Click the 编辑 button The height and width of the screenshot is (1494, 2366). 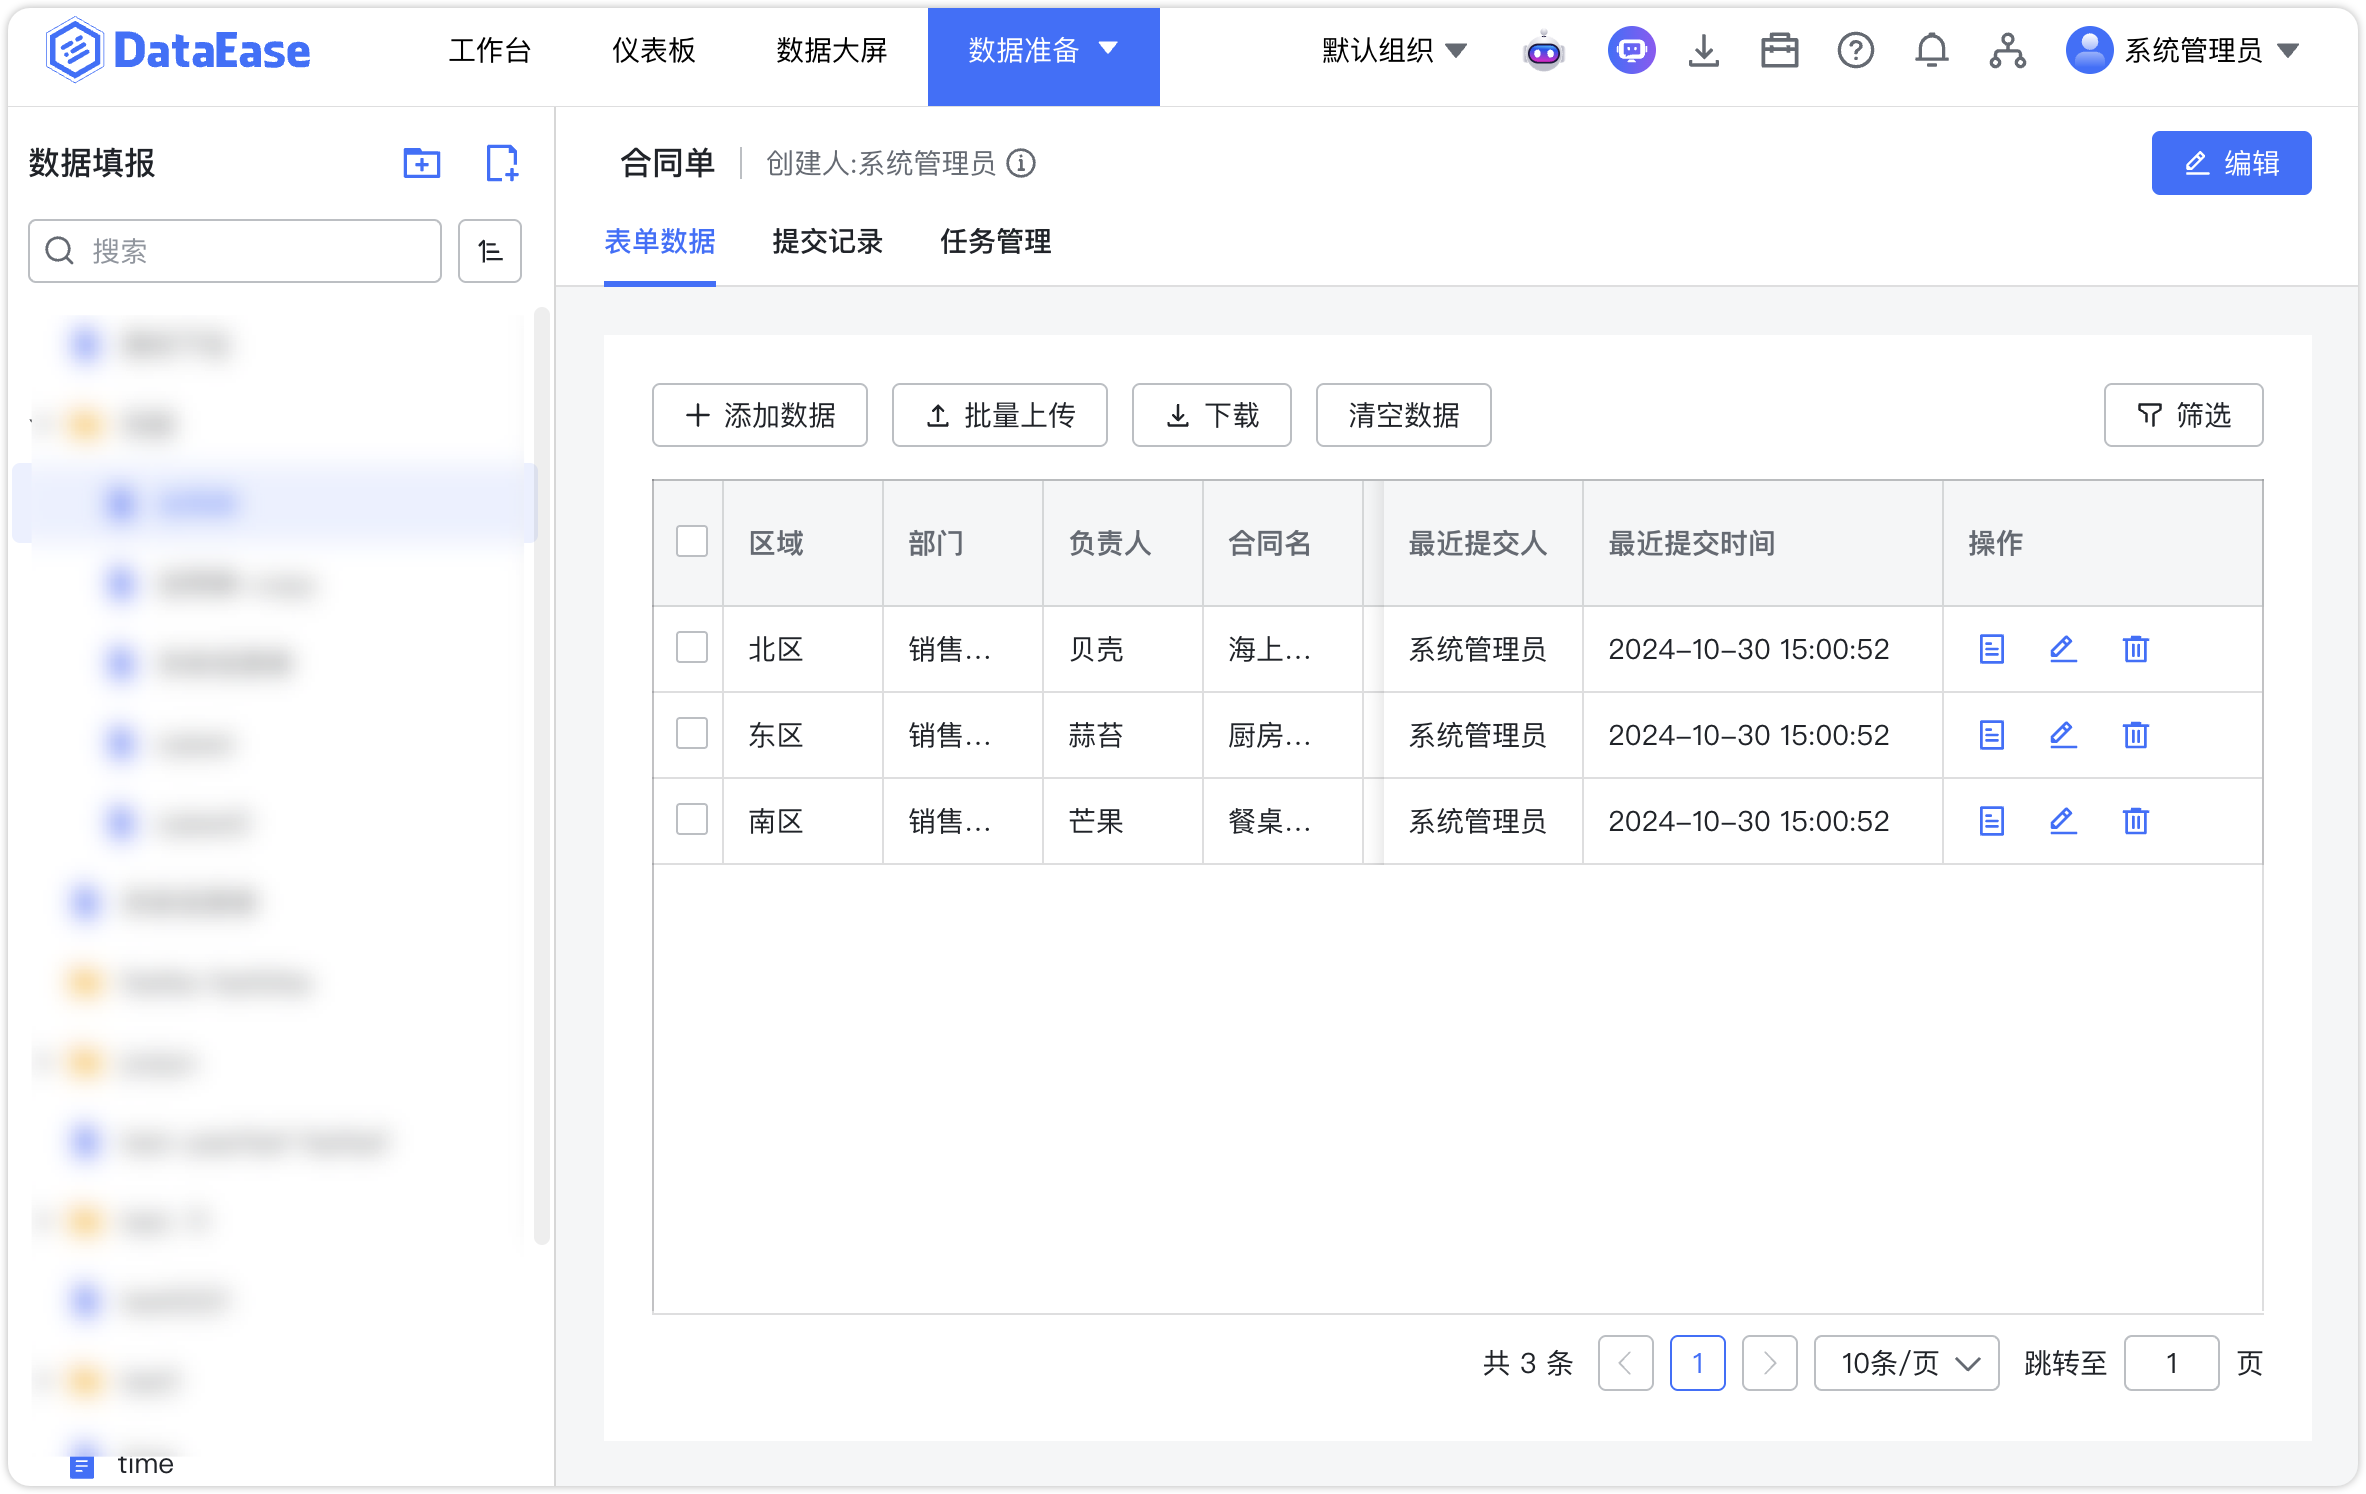[x=2232, y=163]
